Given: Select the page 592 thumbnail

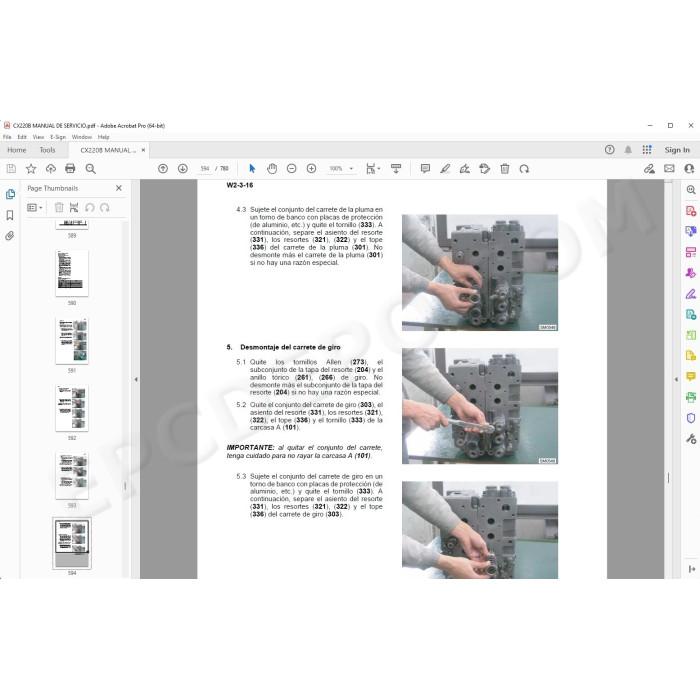Looking at the screenshot, I should point(72,408).
